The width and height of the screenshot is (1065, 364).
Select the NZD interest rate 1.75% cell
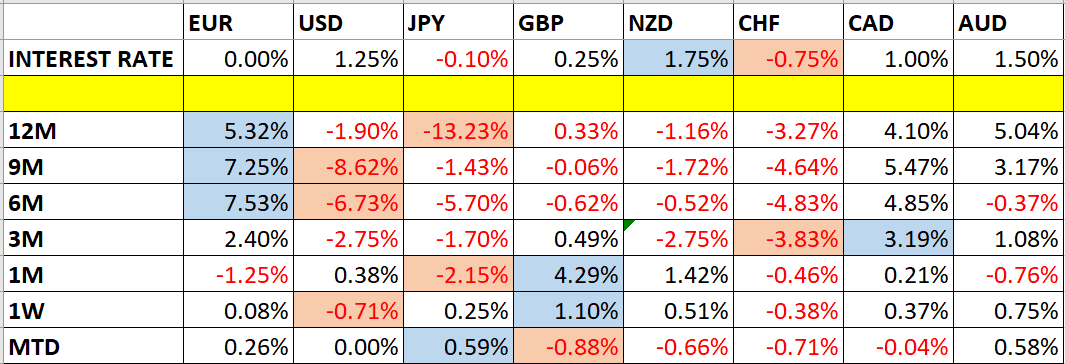pyautogui.click(x=679, y=59)
